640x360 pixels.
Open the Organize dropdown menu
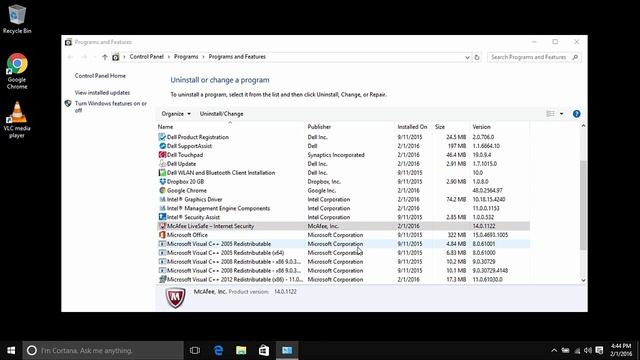(x=176, y=114)
